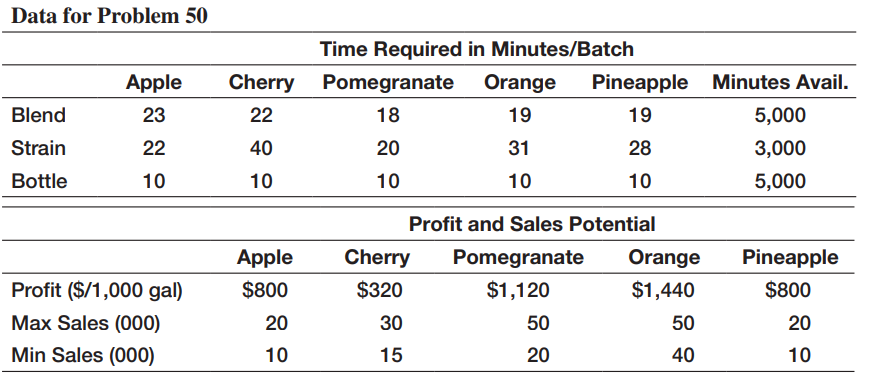This screenshot has width=869, height=382.
Task: Click the $320 Cherry profit value
Action: click(379, 291)
